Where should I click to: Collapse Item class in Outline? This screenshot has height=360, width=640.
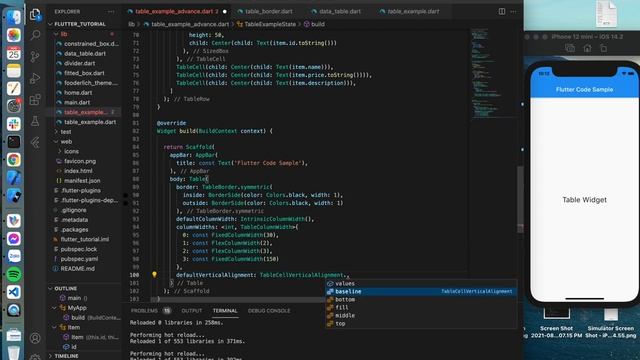click(54, 327)
